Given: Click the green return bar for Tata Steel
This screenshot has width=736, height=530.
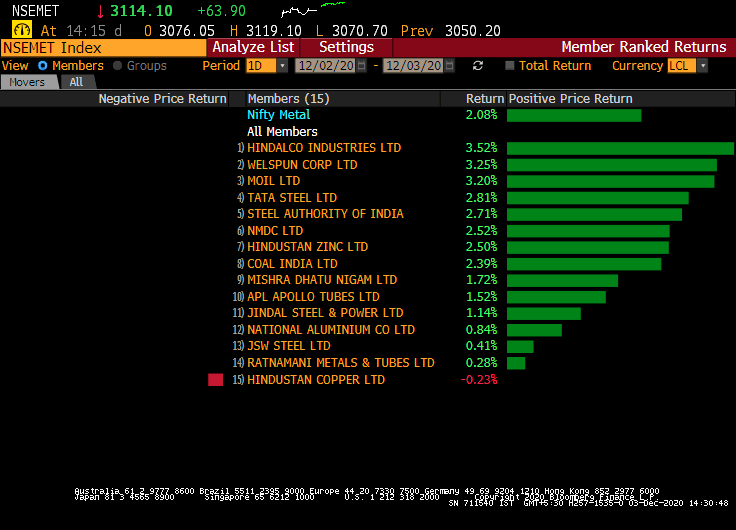Looking at the screenshot, I should tap(597, 198).
